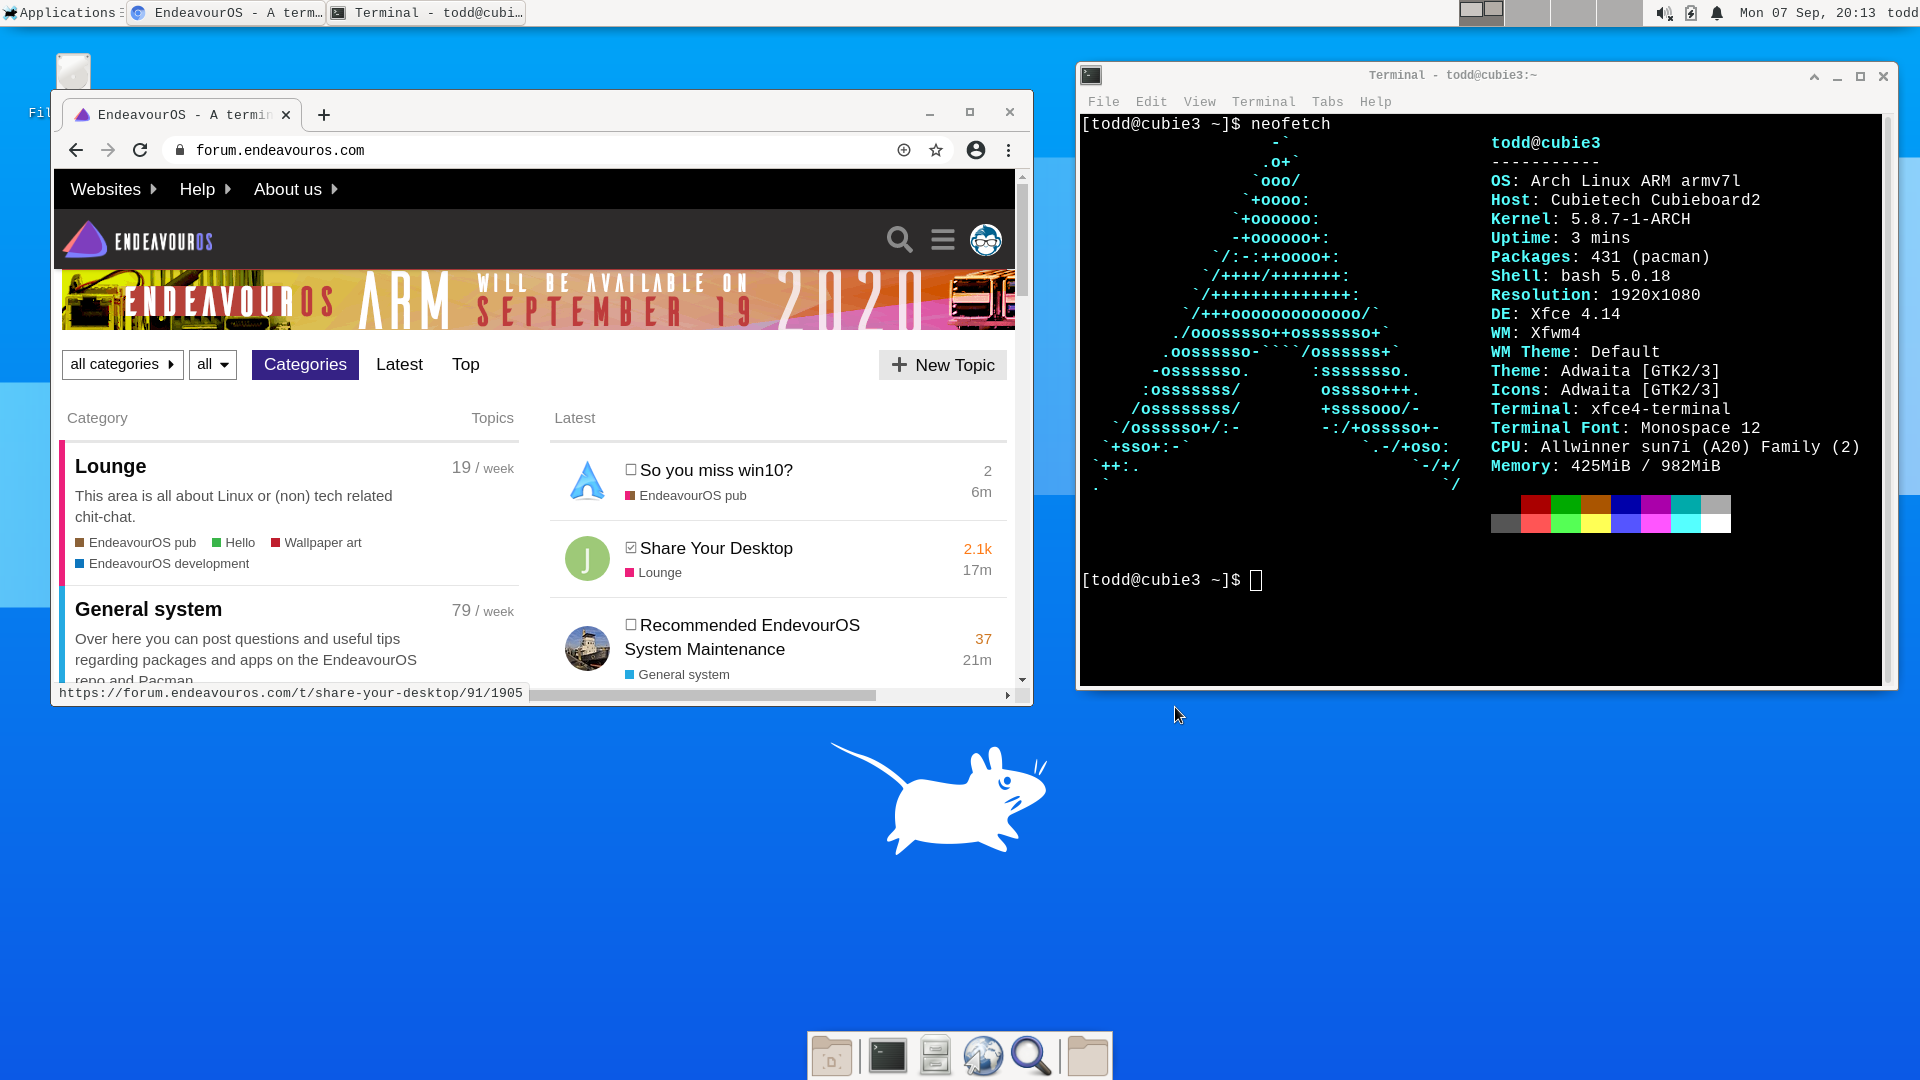Screen dimensions: 1920x1080
Task: Open the application finder magnifier in the dock
Action: 1031,1056
